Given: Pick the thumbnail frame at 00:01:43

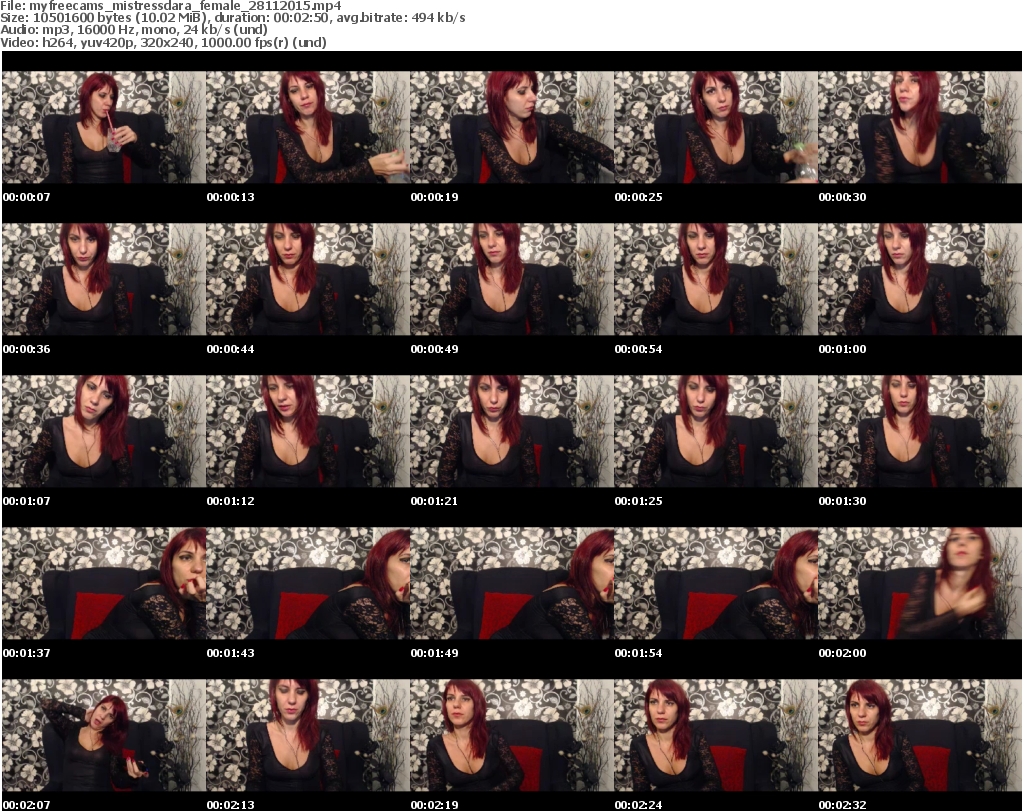Looking at the screenshot, I should tap(308, 584).
